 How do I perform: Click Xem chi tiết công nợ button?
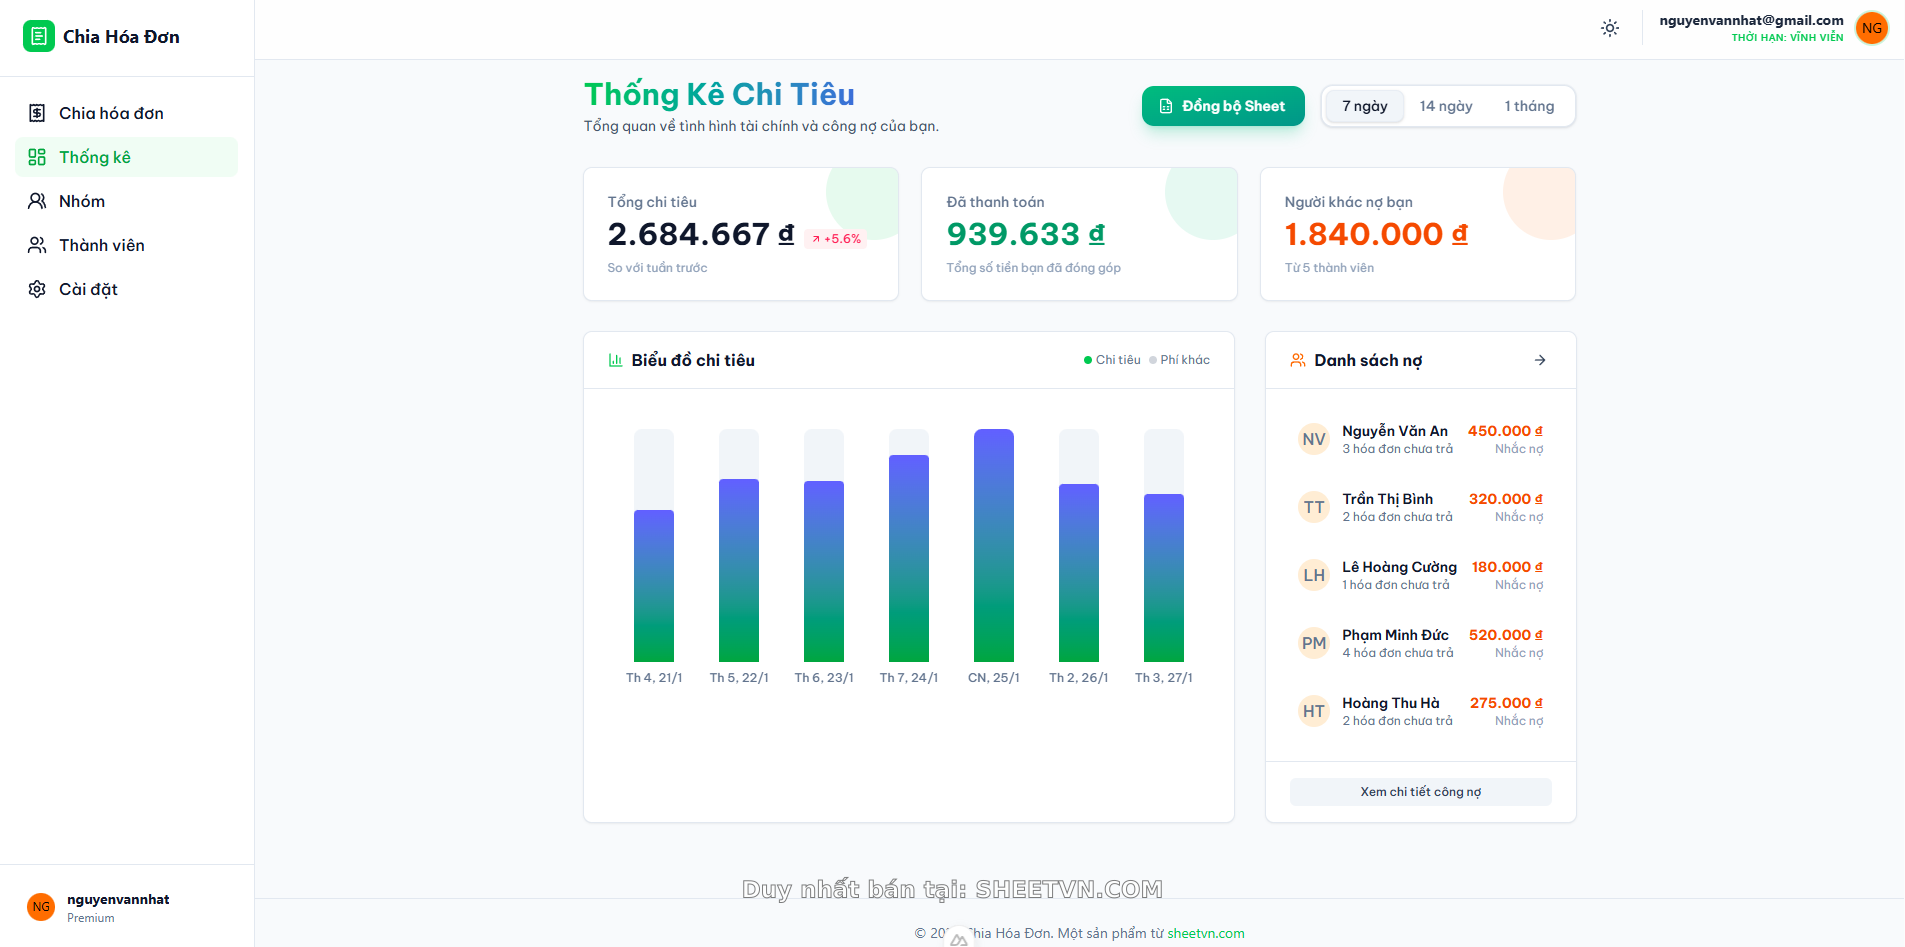tap(1420, 792)
